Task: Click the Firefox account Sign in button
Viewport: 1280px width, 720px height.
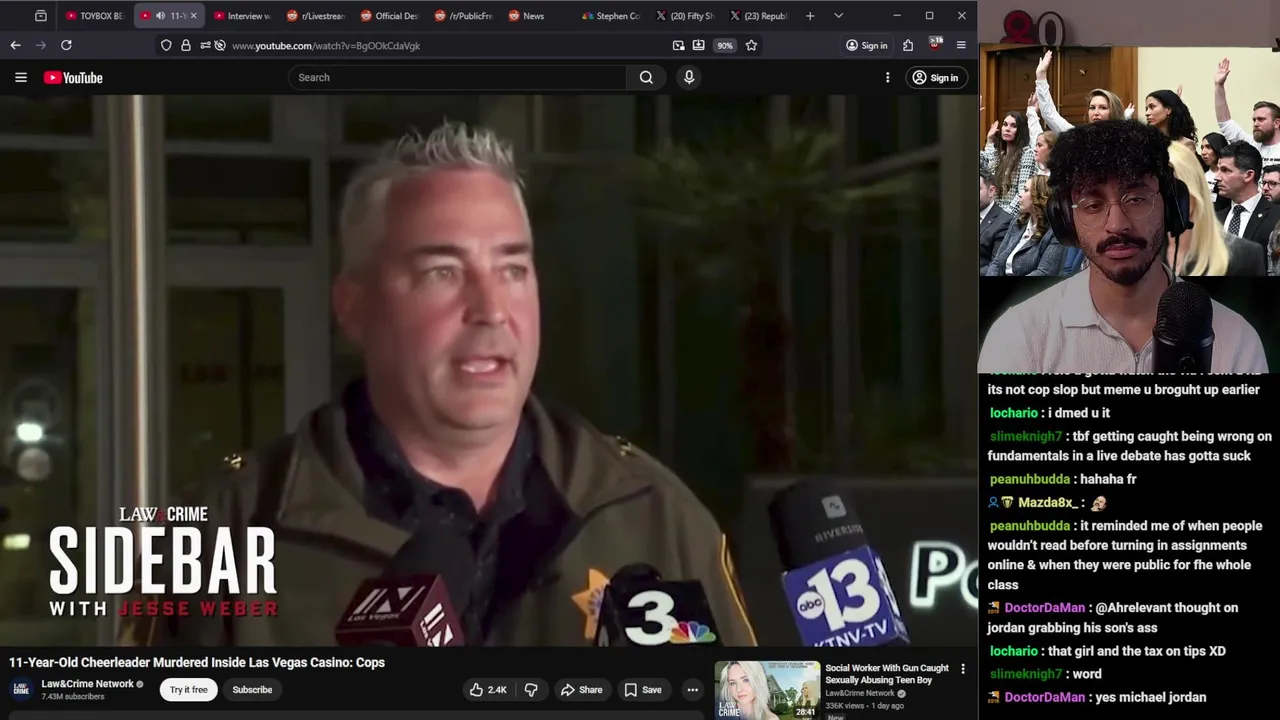Action: pyautogui.click(x=866, y=45)
